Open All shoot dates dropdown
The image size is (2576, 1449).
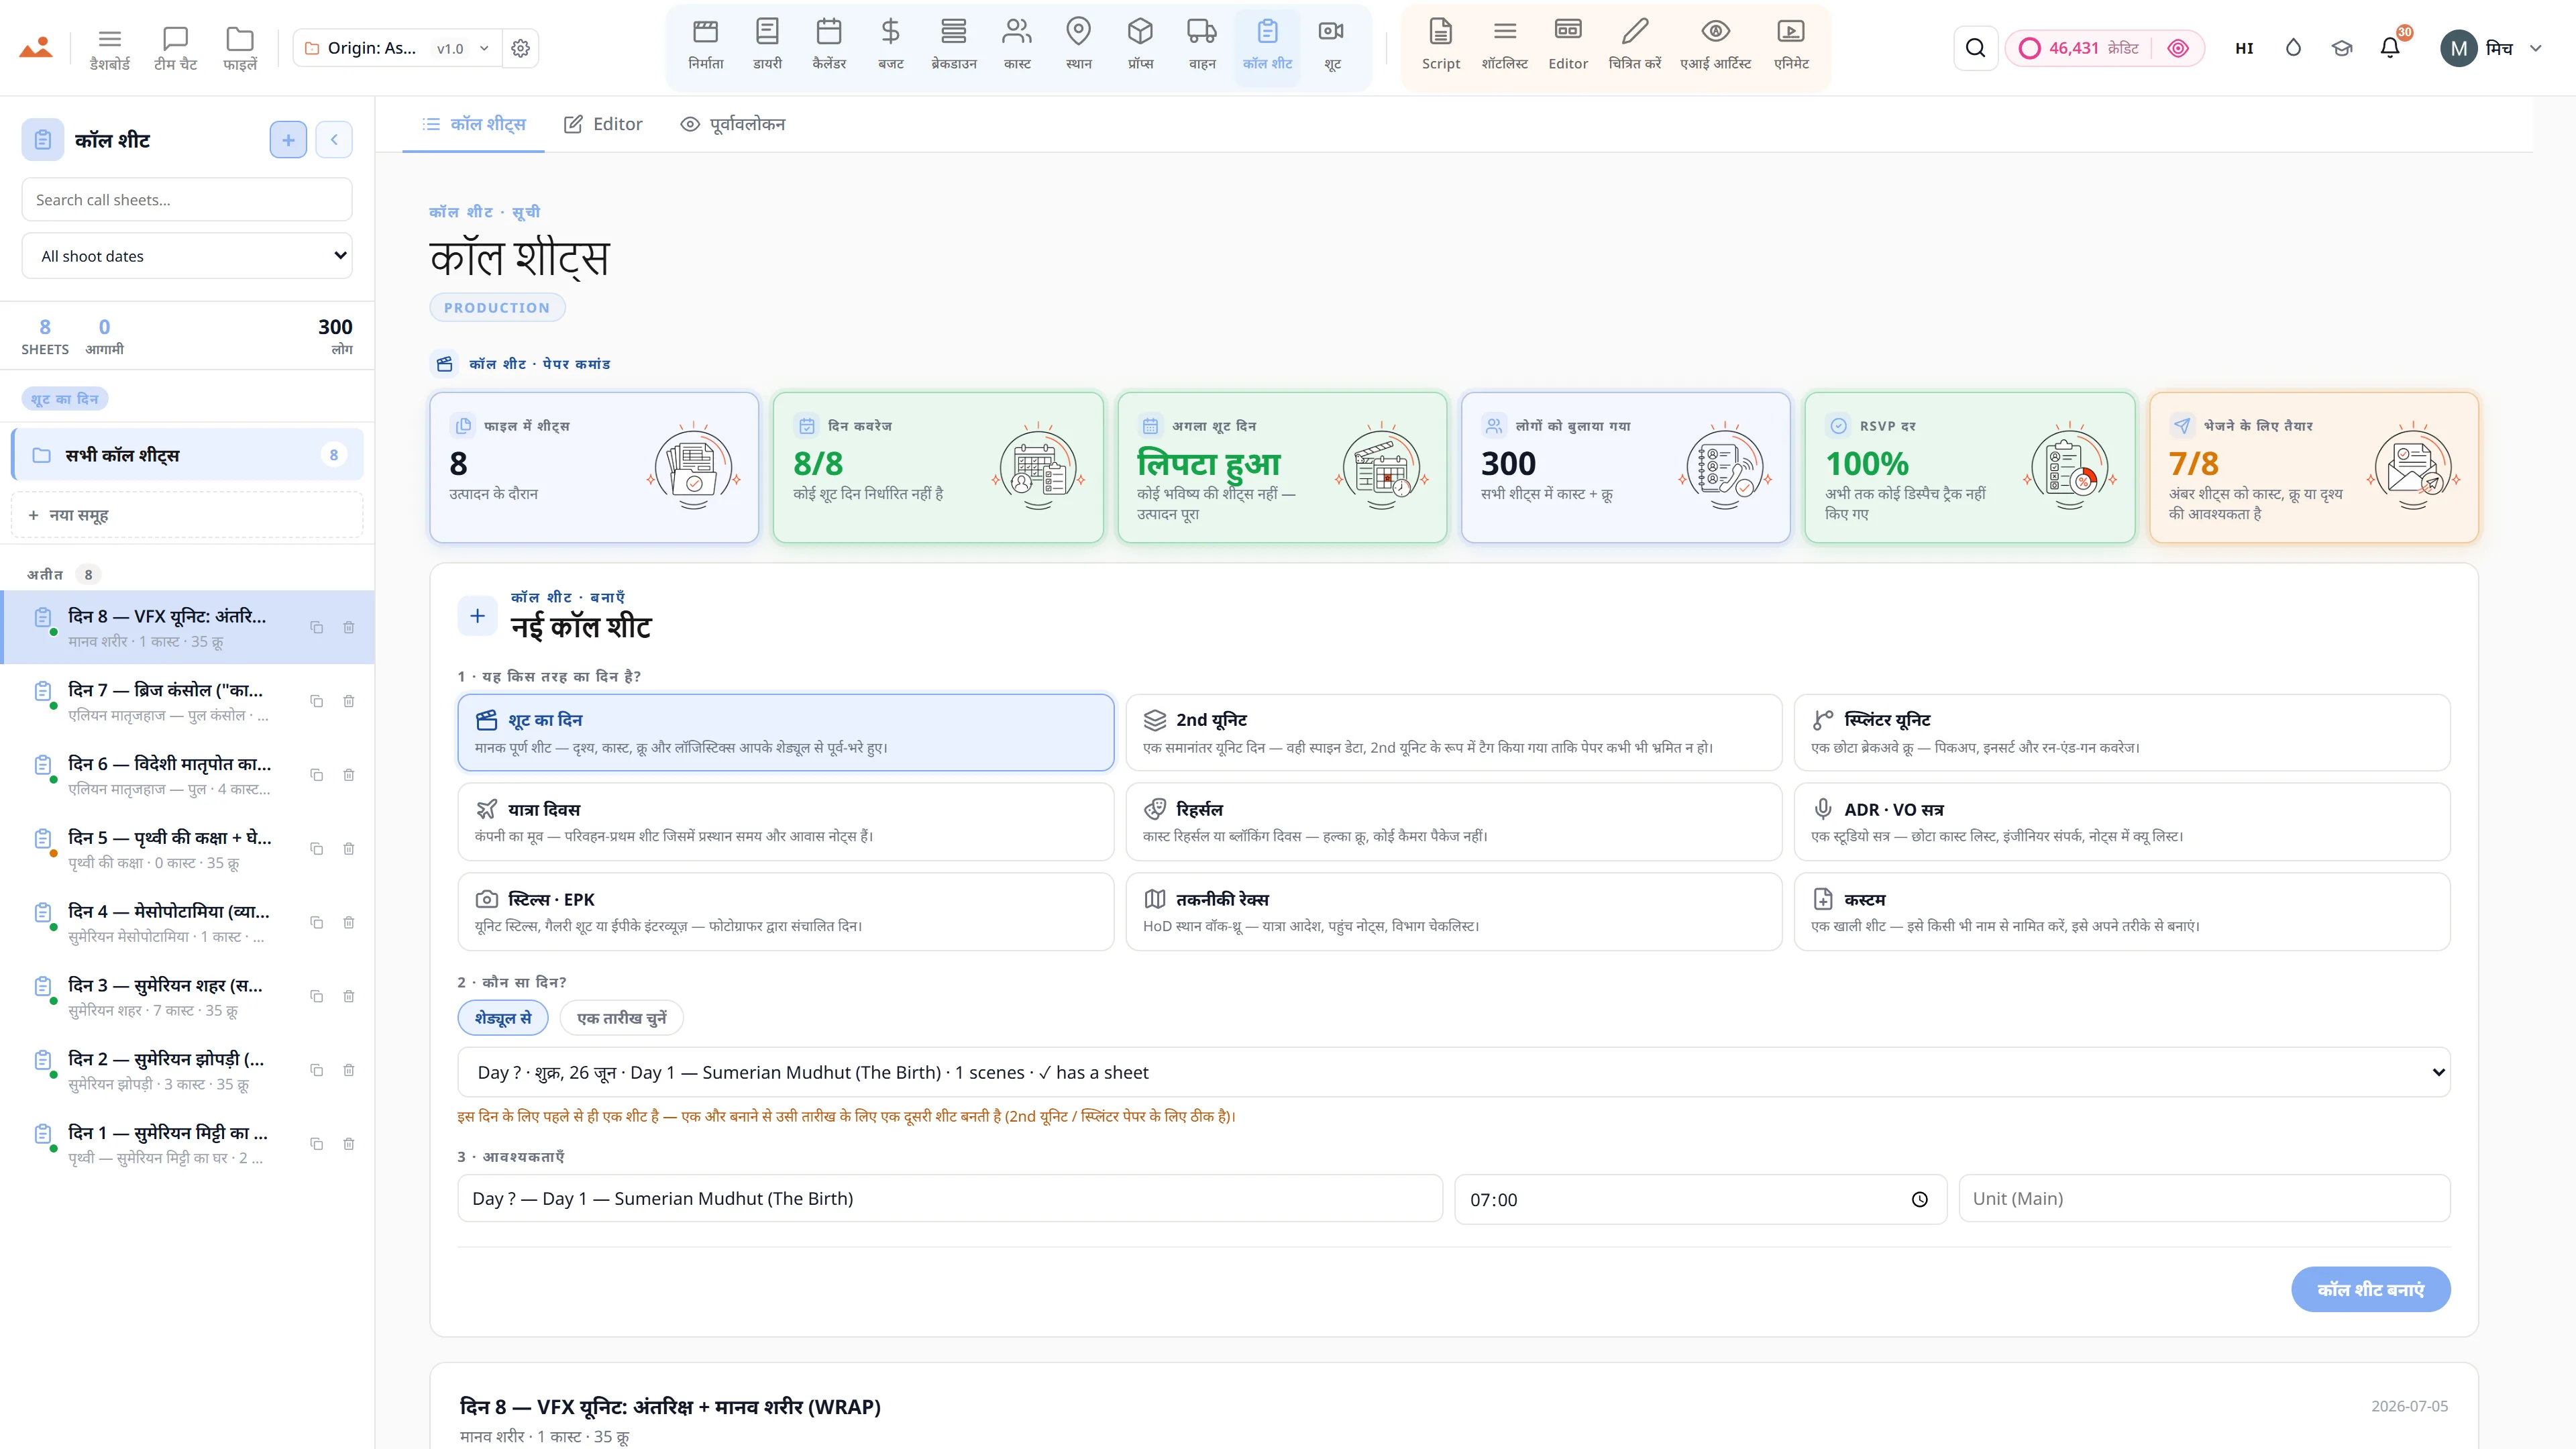pos(187,256)
